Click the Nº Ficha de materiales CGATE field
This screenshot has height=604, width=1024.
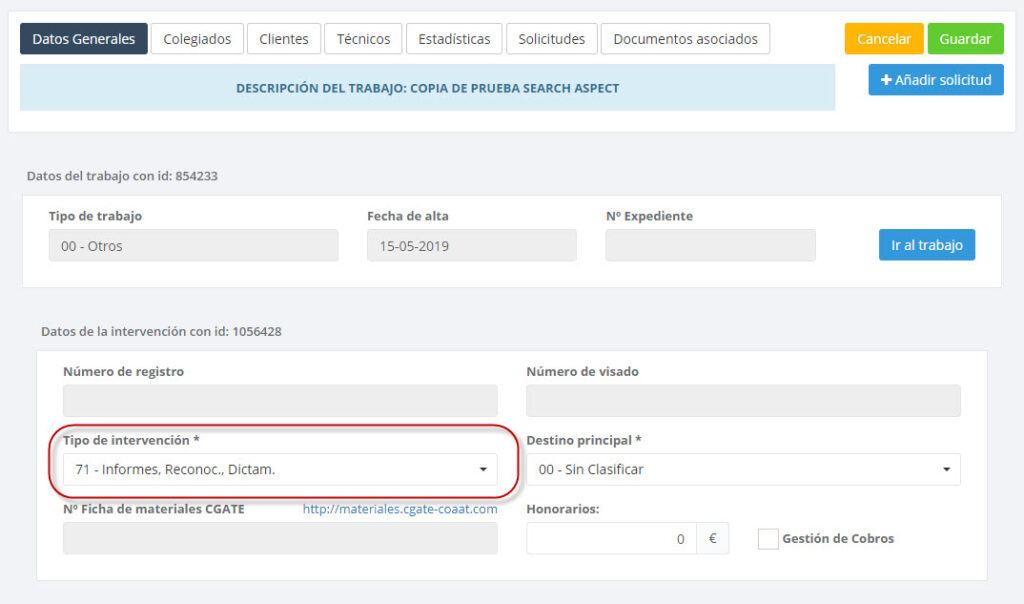click(280, 538)
